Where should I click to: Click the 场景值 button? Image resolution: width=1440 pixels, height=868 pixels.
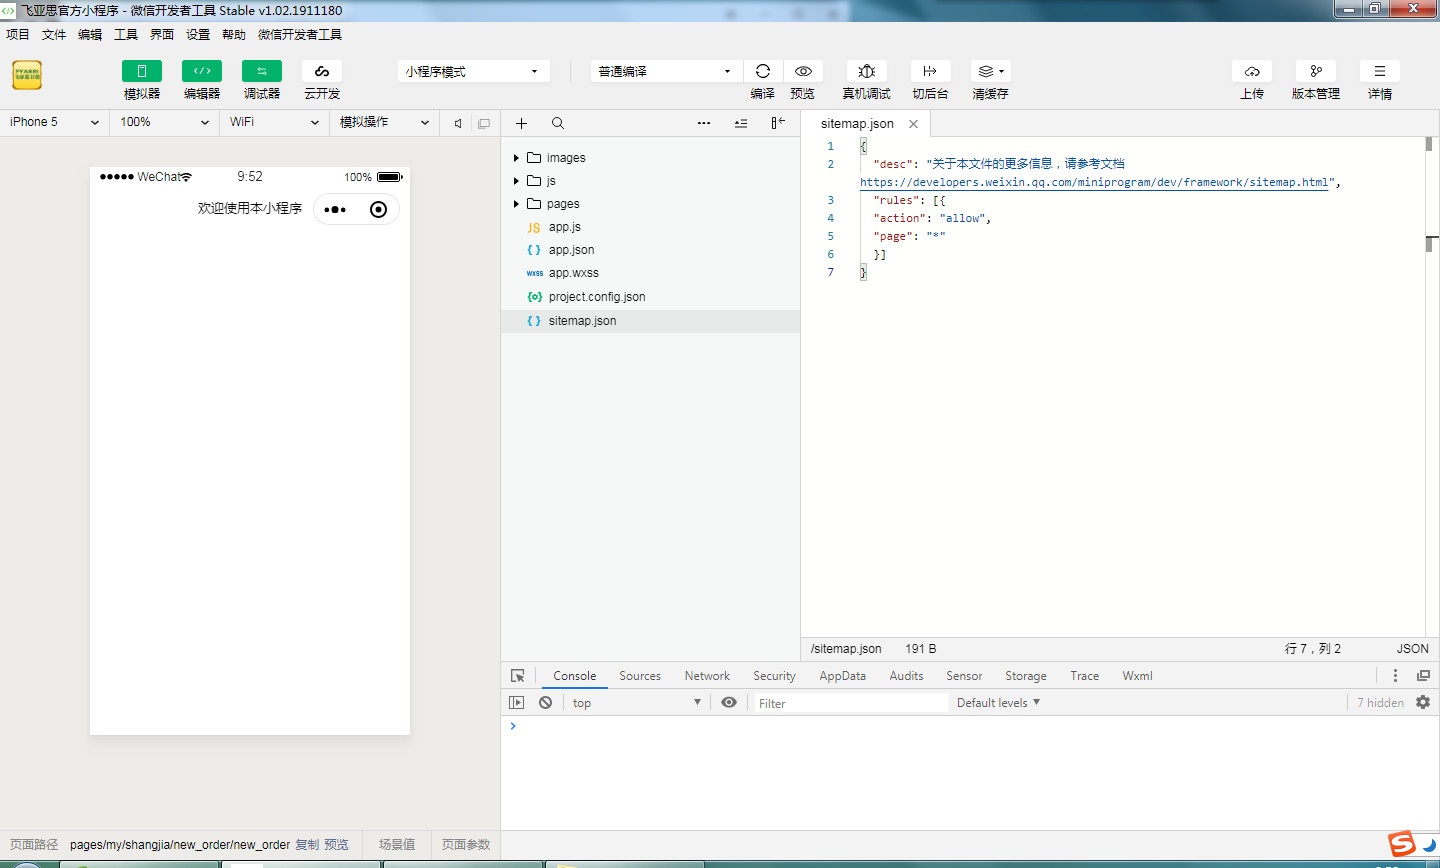(397, 845)
